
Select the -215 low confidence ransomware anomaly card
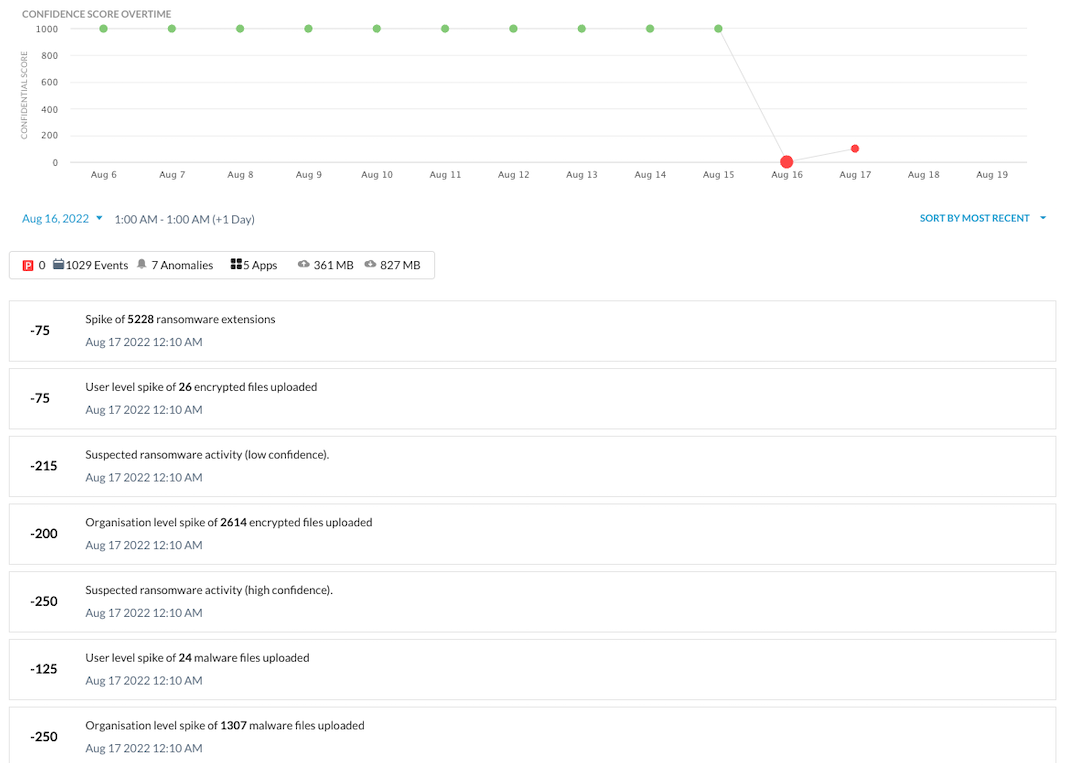point(530,465)
